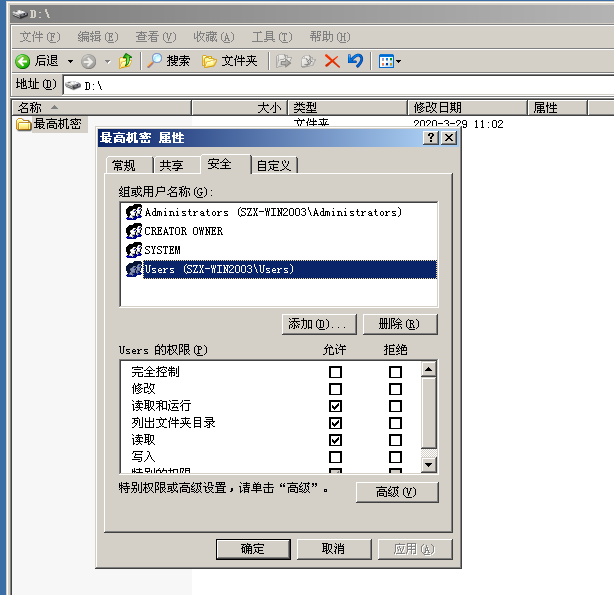Click the blue Undo arrow icon
The image size is (614, 595).
(355, 61)
